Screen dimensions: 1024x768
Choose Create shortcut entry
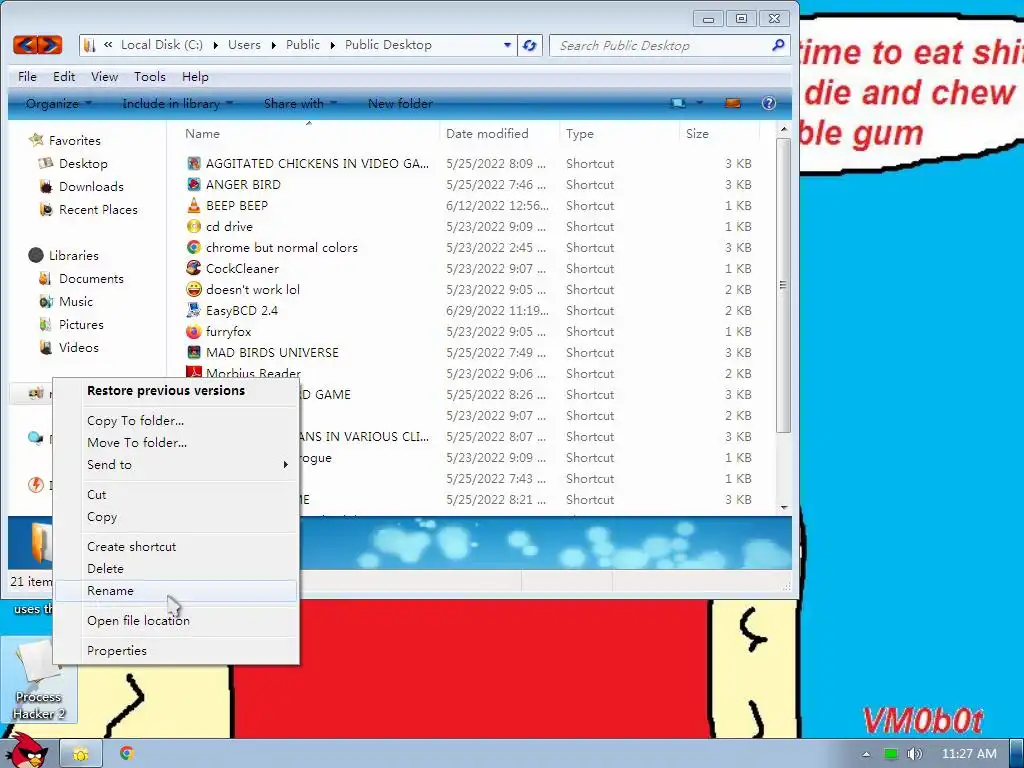pyautogui.click(x=176, y=547)
